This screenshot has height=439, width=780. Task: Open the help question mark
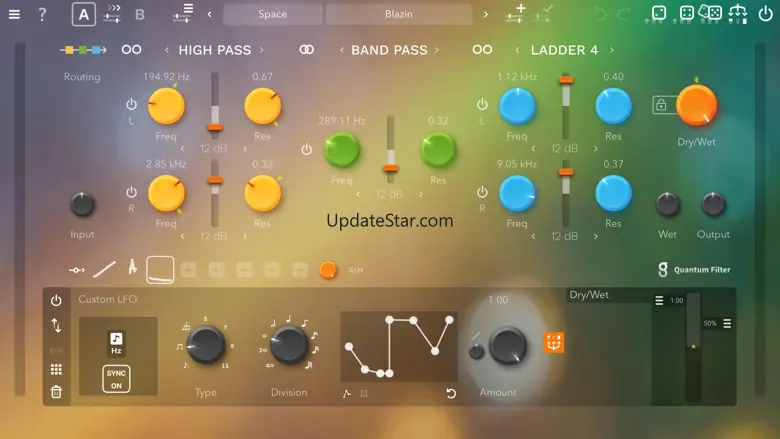(x=42, y=14)
